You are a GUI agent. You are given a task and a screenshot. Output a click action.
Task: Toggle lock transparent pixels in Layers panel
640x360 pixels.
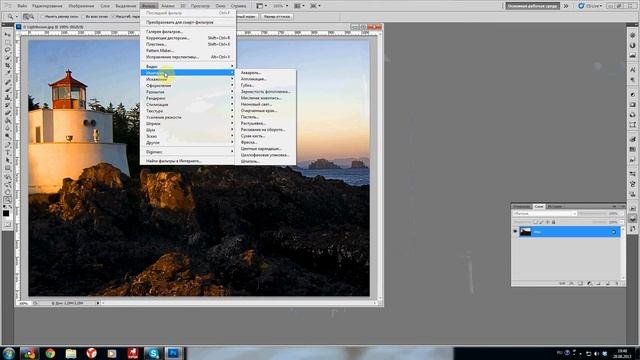[535, 222]
